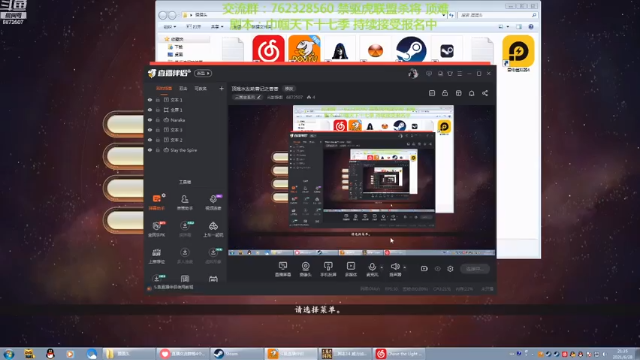Image resolution: width=640 pixels, height=360 pixels.
Task: Click the share icon above the preview
Action: click(485, 93)
